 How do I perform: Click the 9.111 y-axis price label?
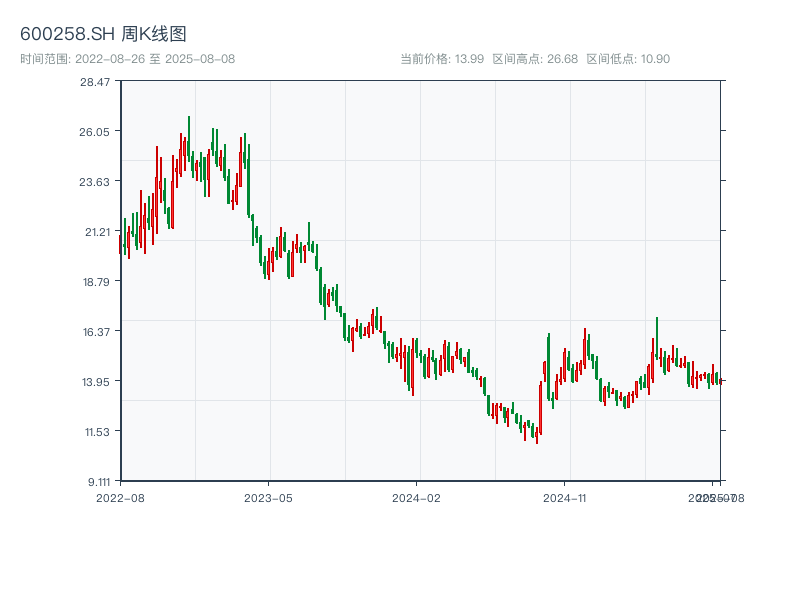point(95,481)
